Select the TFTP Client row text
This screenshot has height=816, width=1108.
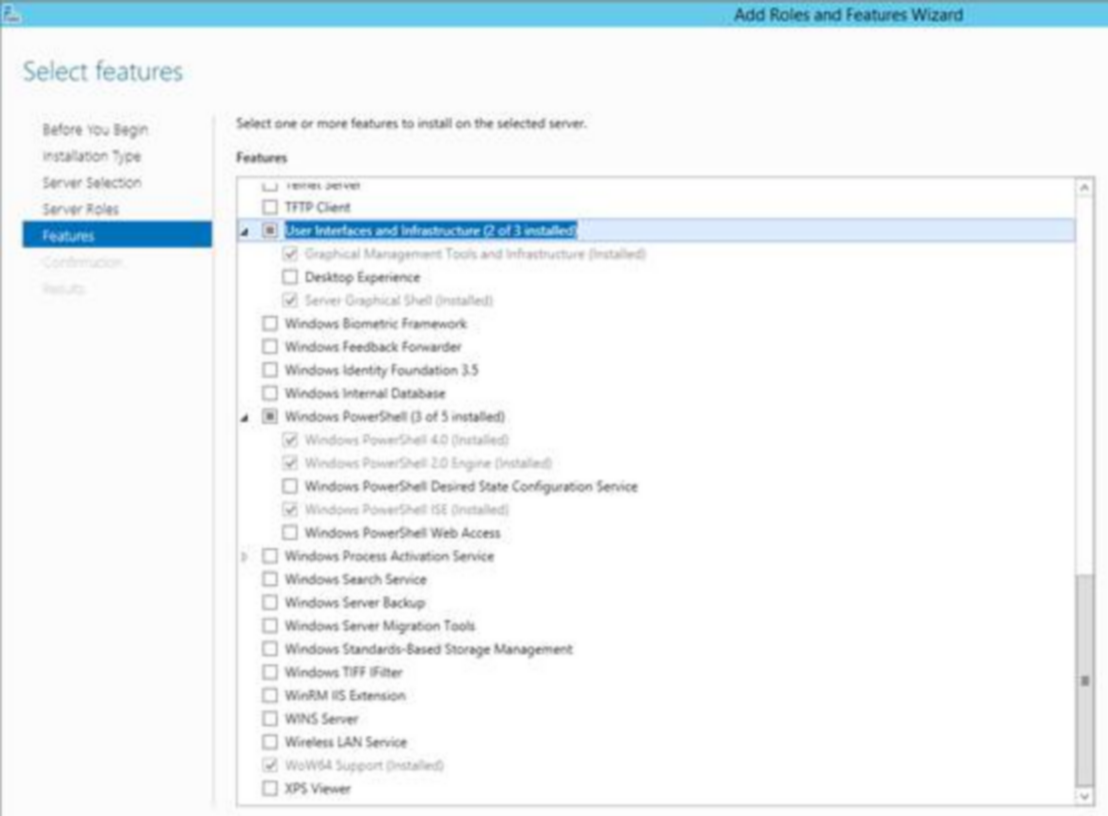click(317, 207)
